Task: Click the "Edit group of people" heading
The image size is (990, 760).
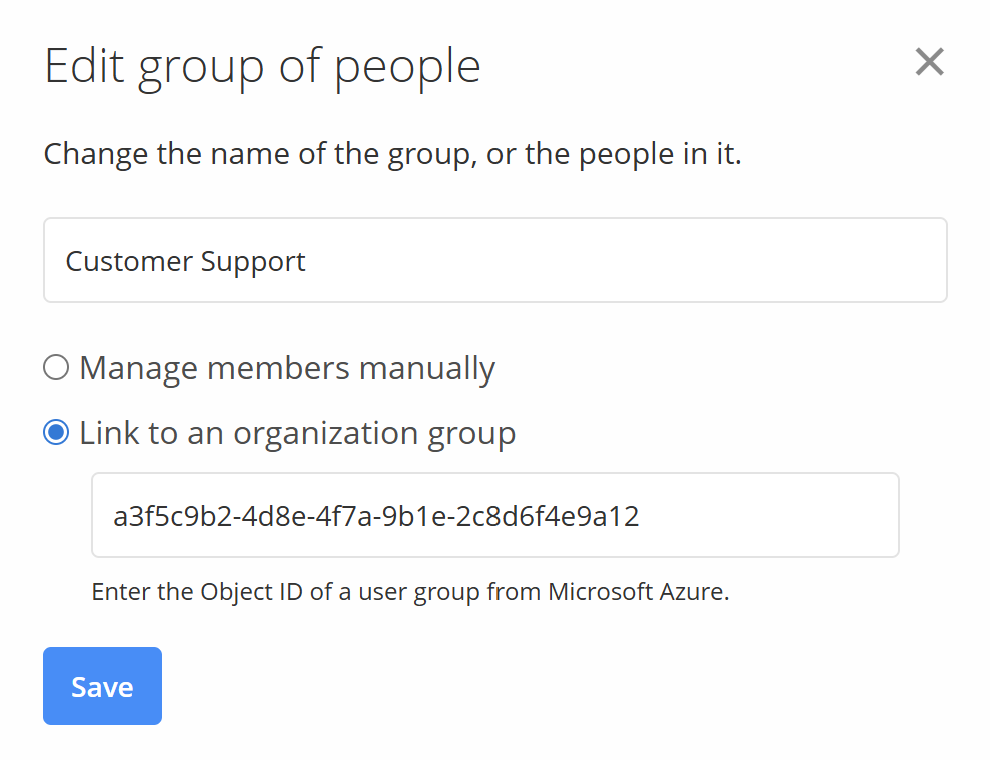Action: point(262,66)
